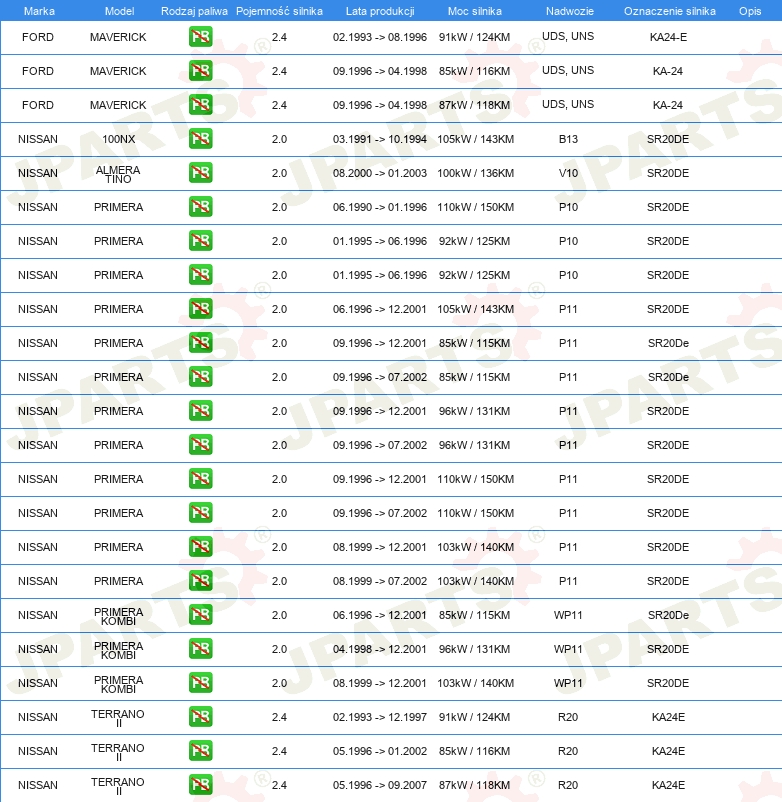Click the 08.2000 -> 01.2003 production dates
The height and width of the screenshot is (802, 782).
(x=379, y=173)
